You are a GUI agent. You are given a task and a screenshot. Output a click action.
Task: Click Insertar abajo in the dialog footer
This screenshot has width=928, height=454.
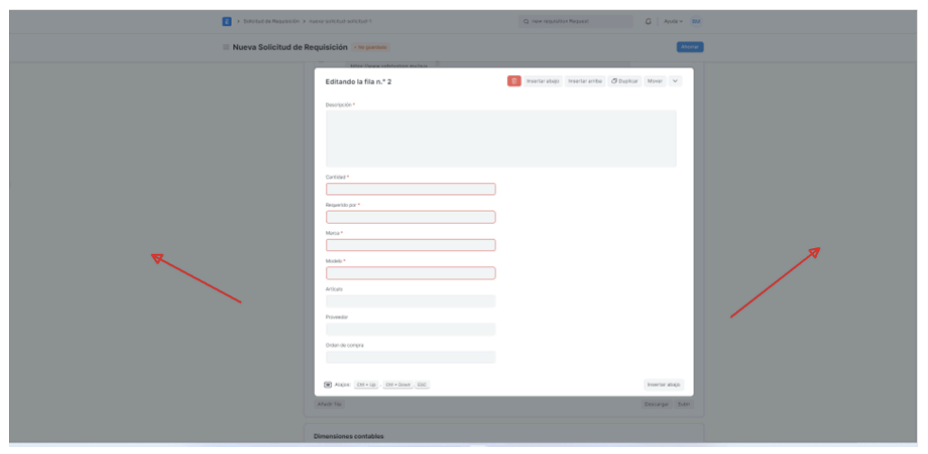[x=663, y=384]
